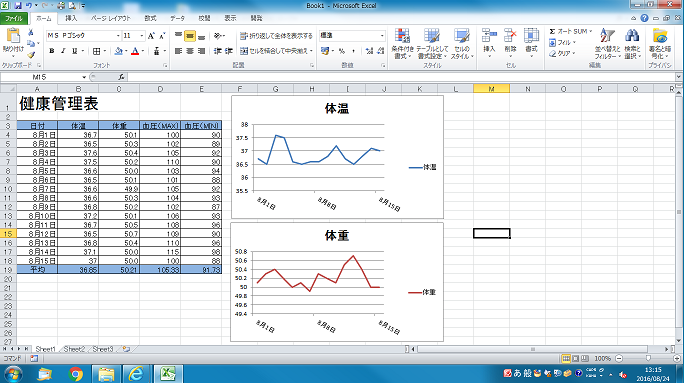Click the AutoSum sigma icon
The height and width of the screenshot is (384, 684).
coord(552,31)
